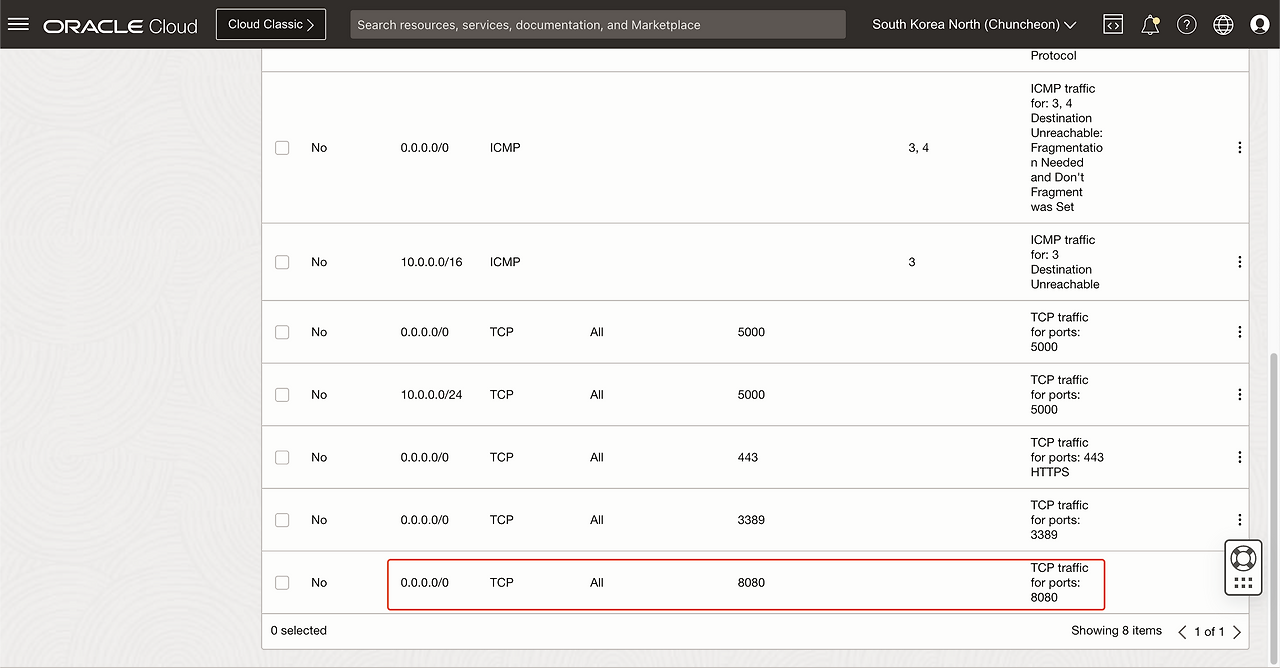The height and width of the screenshot is (668, 1280).
Task: Click the Cloud Classic button
Action: tap(270, 25)
